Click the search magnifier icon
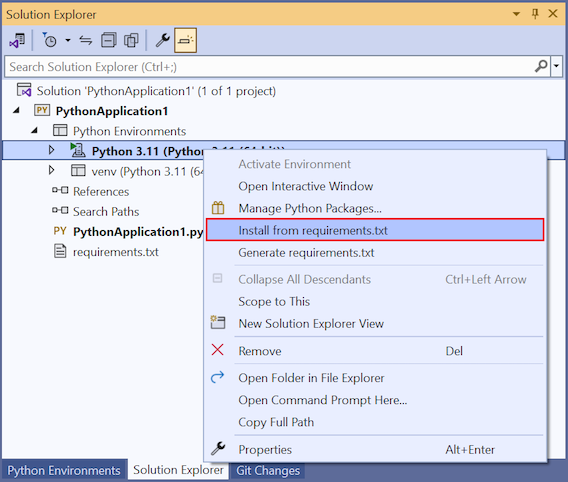This screenshot has height=482, width=568. [x=541, y=66]
